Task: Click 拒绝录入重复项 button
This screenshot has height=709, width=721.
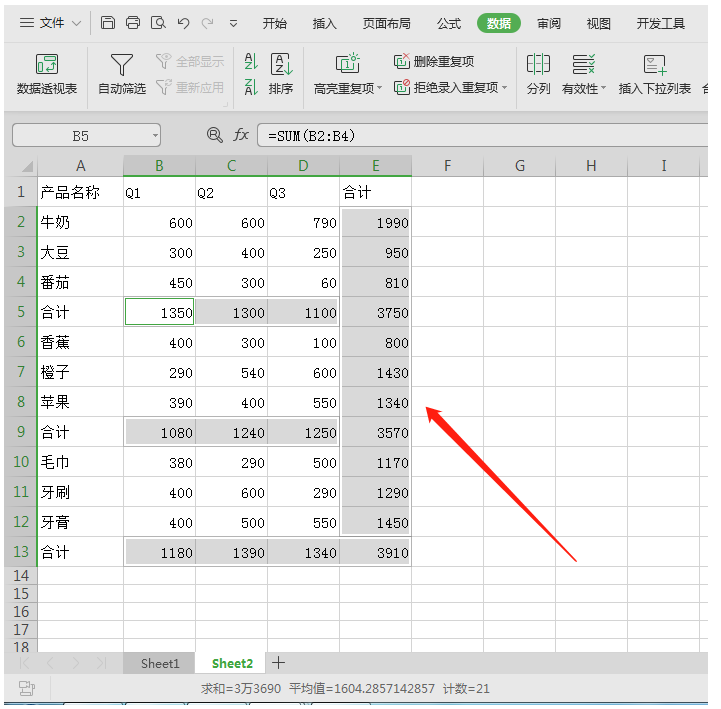Action: click(x=446, y=87)
